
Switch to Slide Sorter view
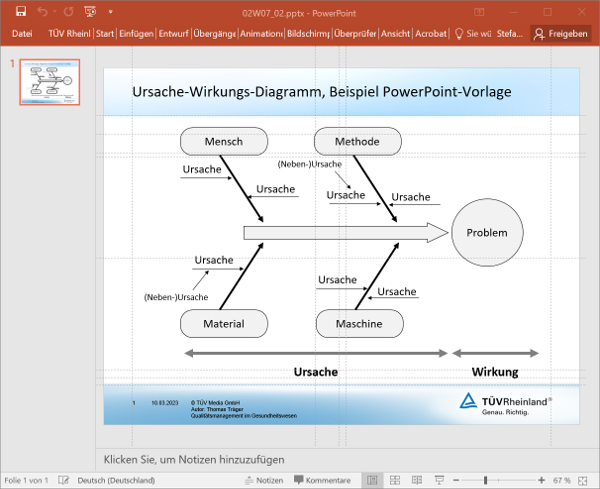pos(394,480)
